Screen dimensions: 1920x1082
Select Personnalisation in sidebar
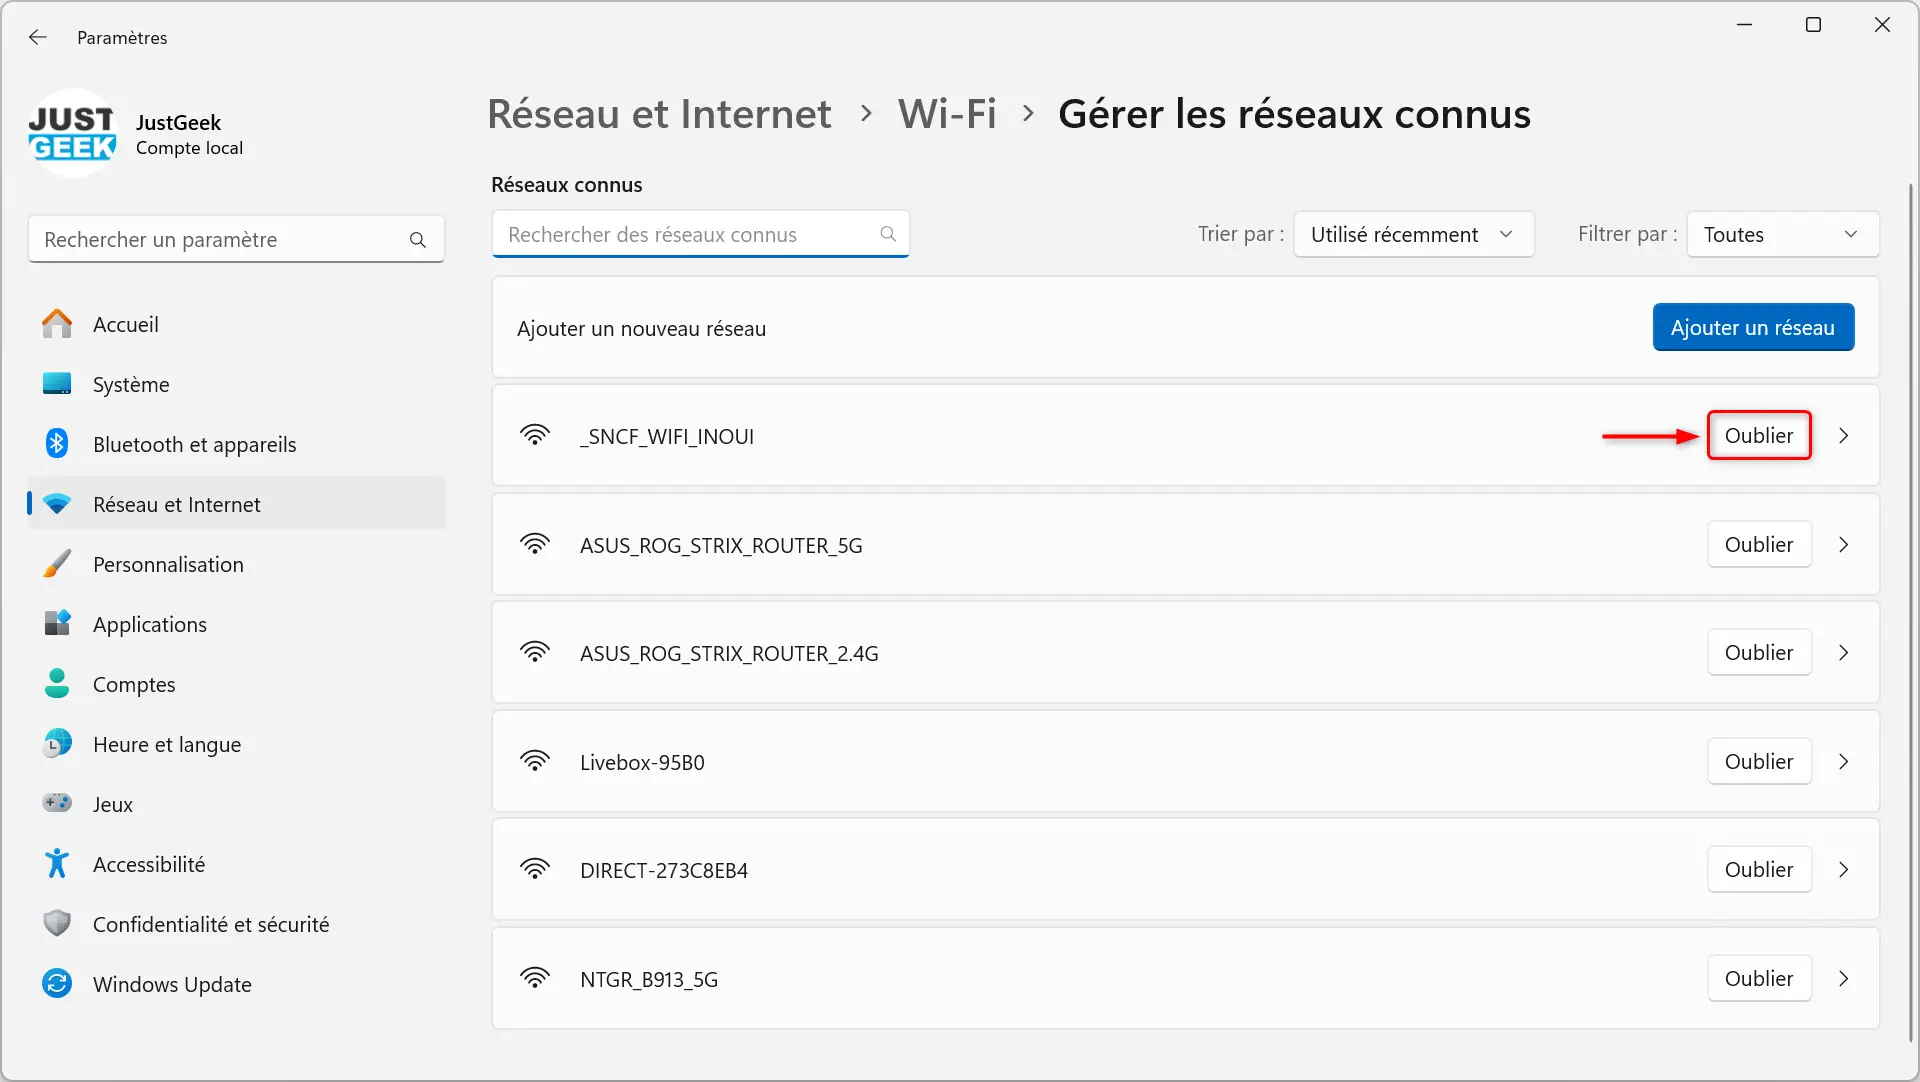pyautogui.click(x=236, y=564)
